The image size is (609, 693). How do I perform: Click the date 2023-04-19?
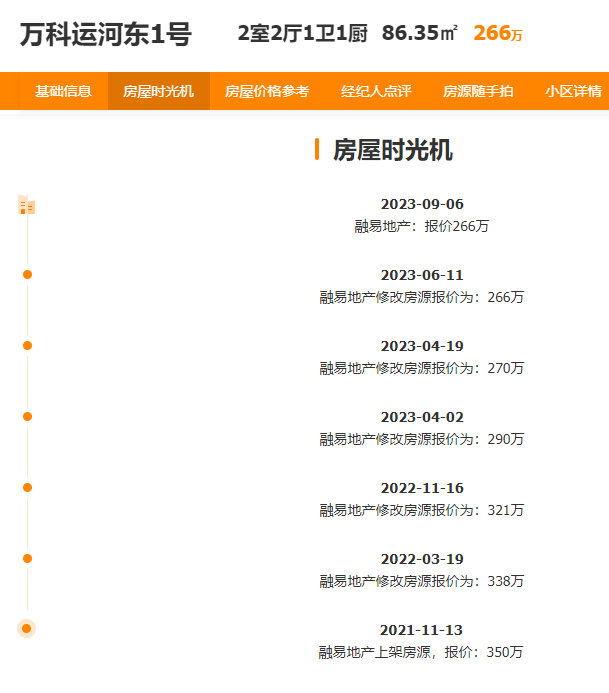coord(422,346)
